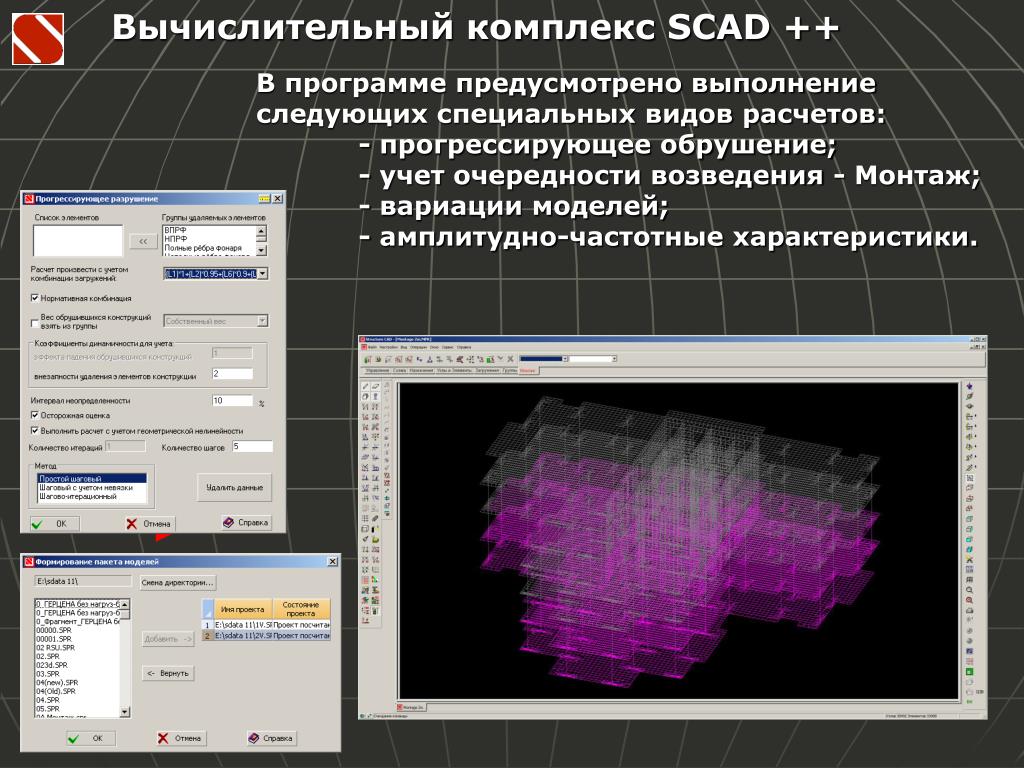Image resolution: width=1024 pixels, height=768 pixels.
Task: Click the Количество шагов field
Action: pyautogui.click(x=252, y=447)
